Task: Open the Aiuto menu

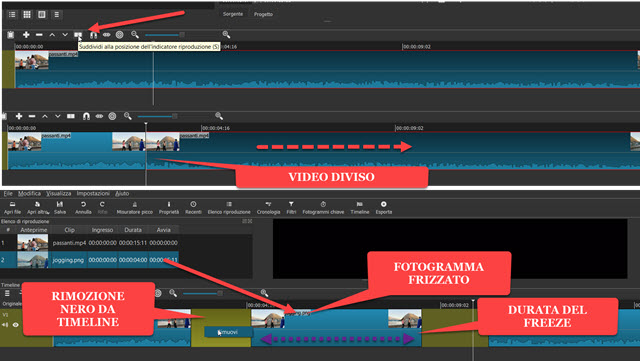Action: click(122, 194)
